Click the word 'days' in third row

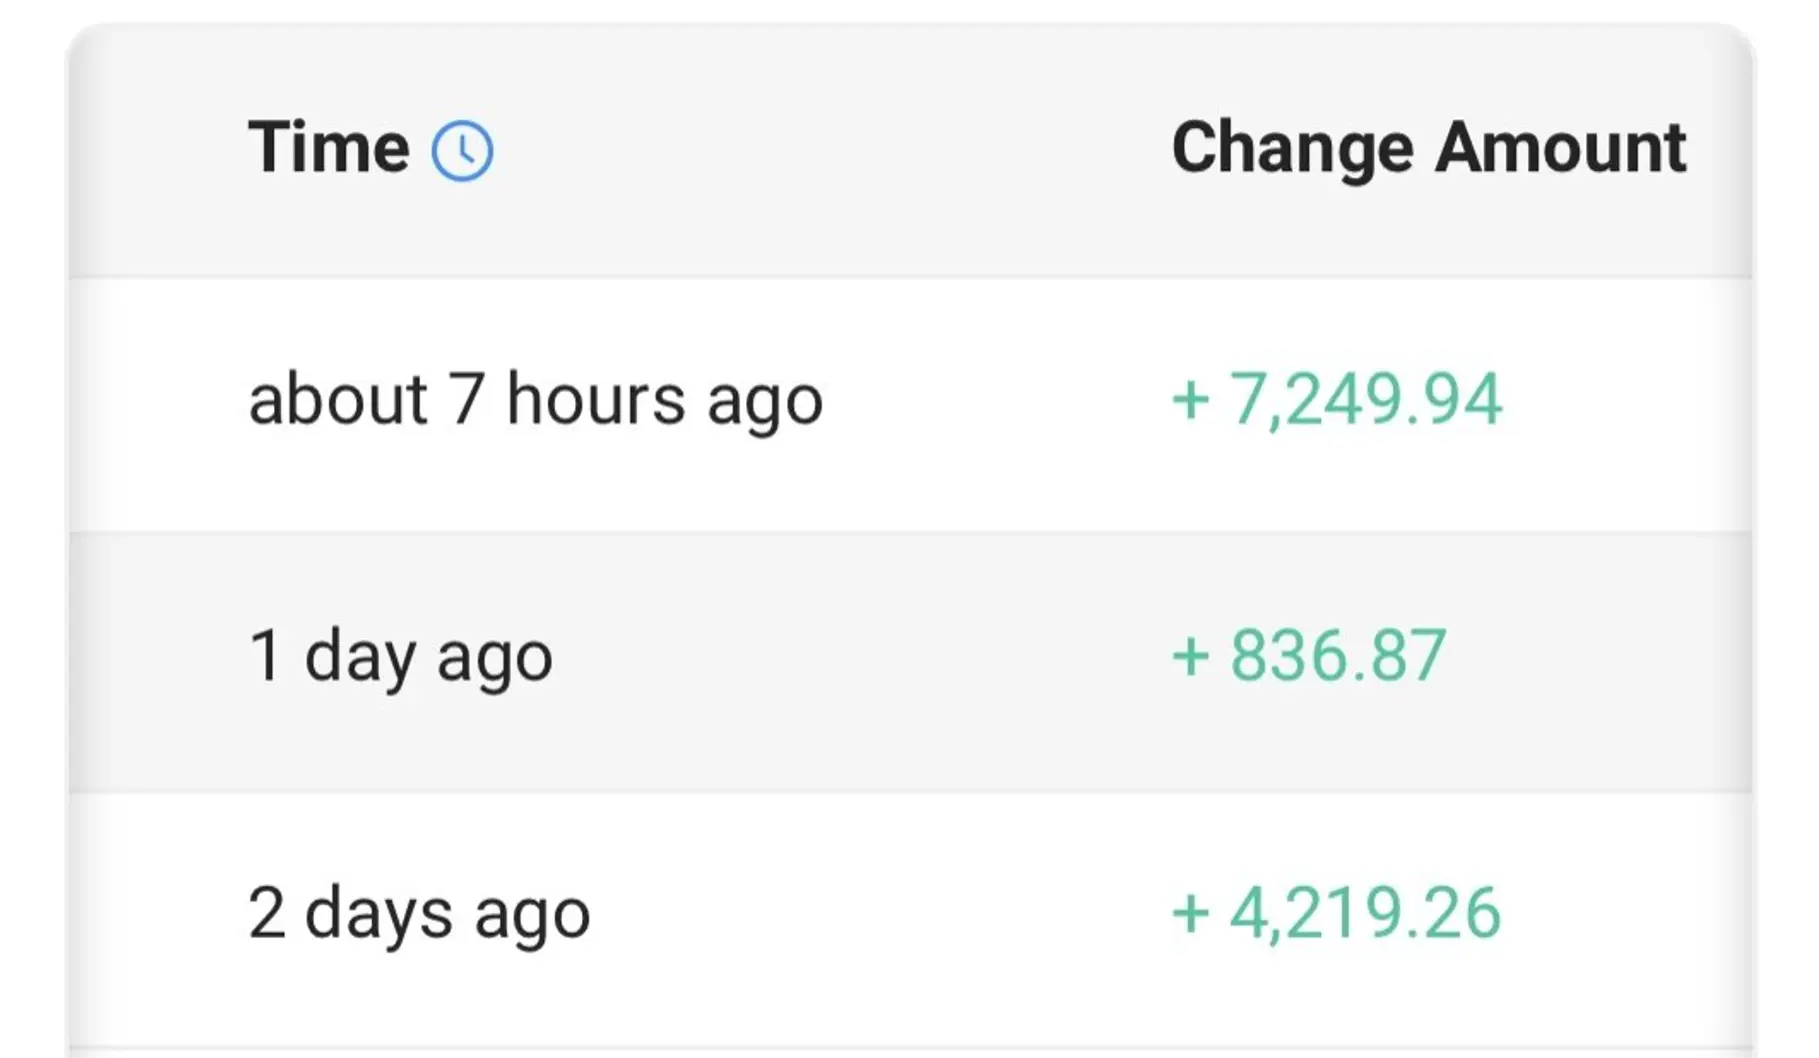379,914
